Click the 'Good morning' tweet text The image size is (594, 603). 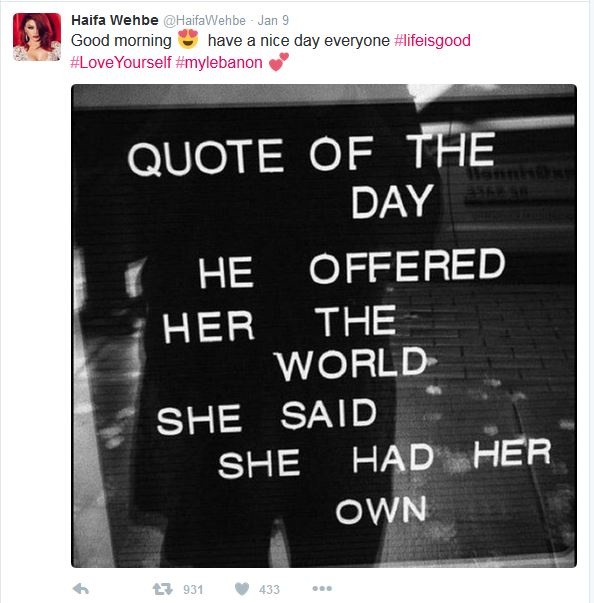[x=121, y=40]
